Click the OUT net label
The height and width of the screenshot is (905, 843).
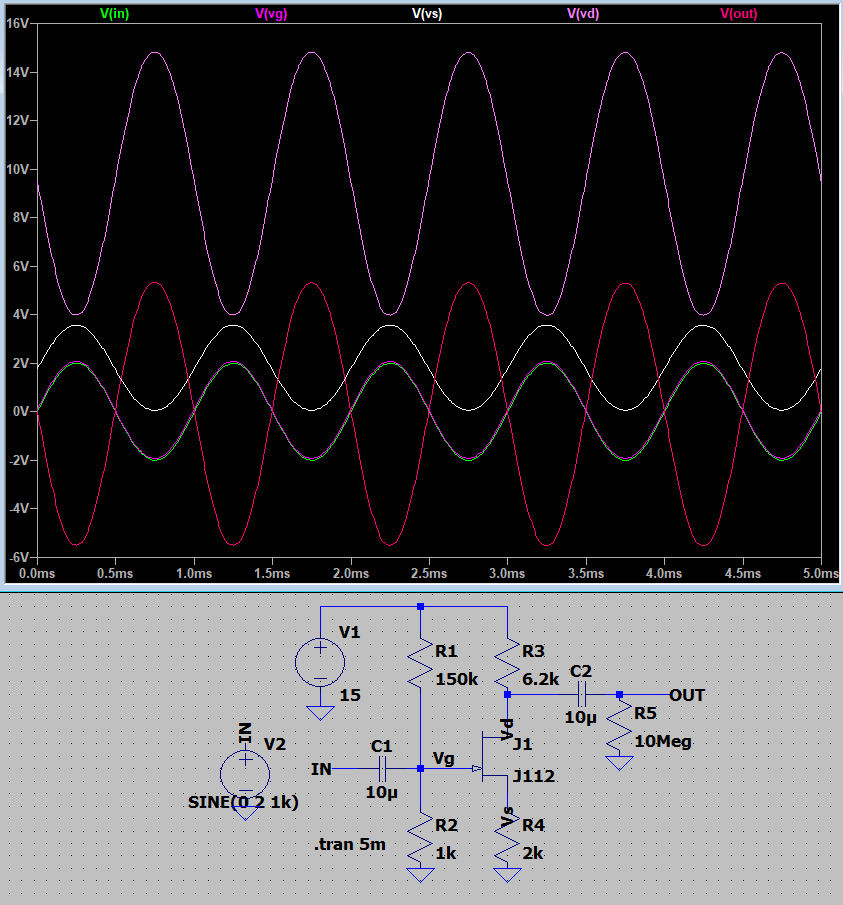[x=687, y=694]
